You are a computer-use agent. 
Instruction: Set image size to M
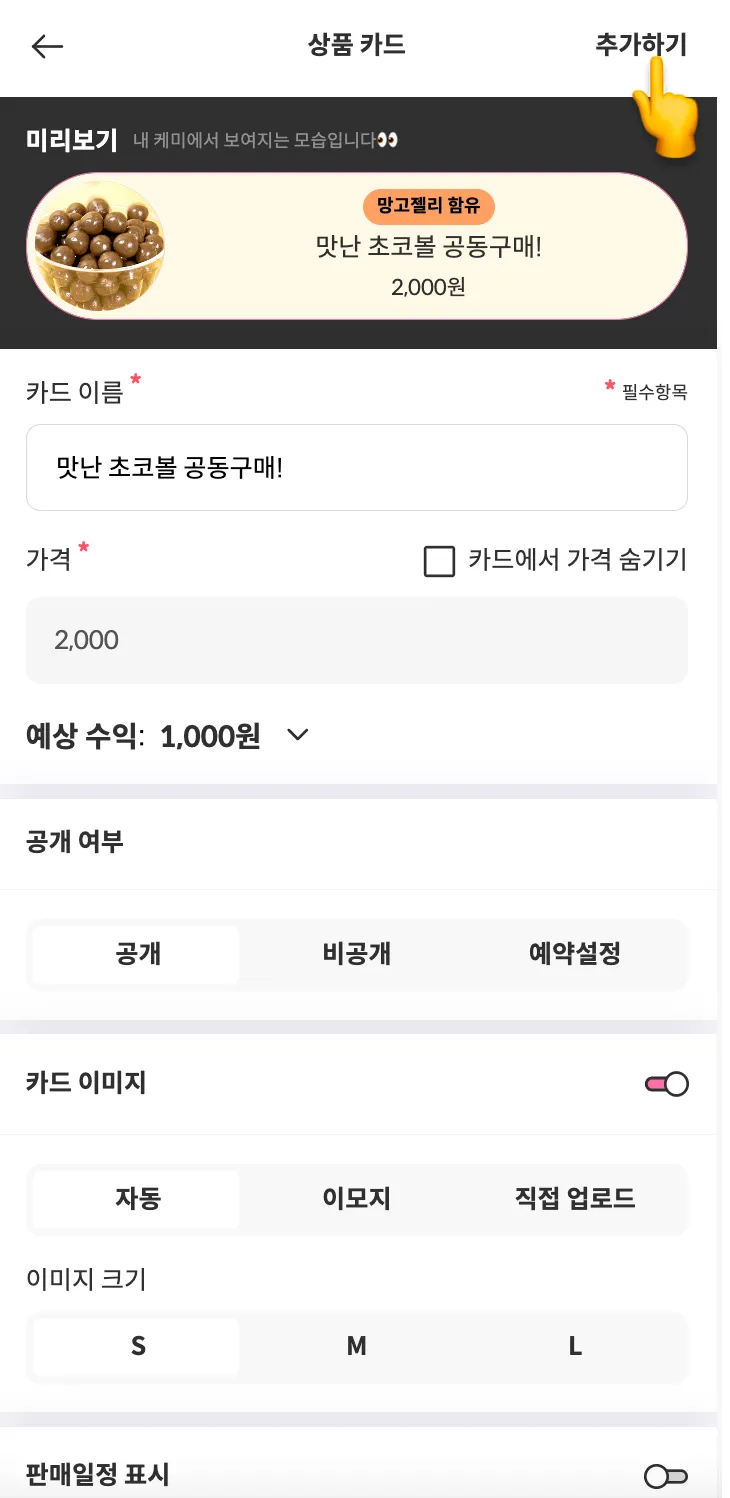coord(356,1347)
